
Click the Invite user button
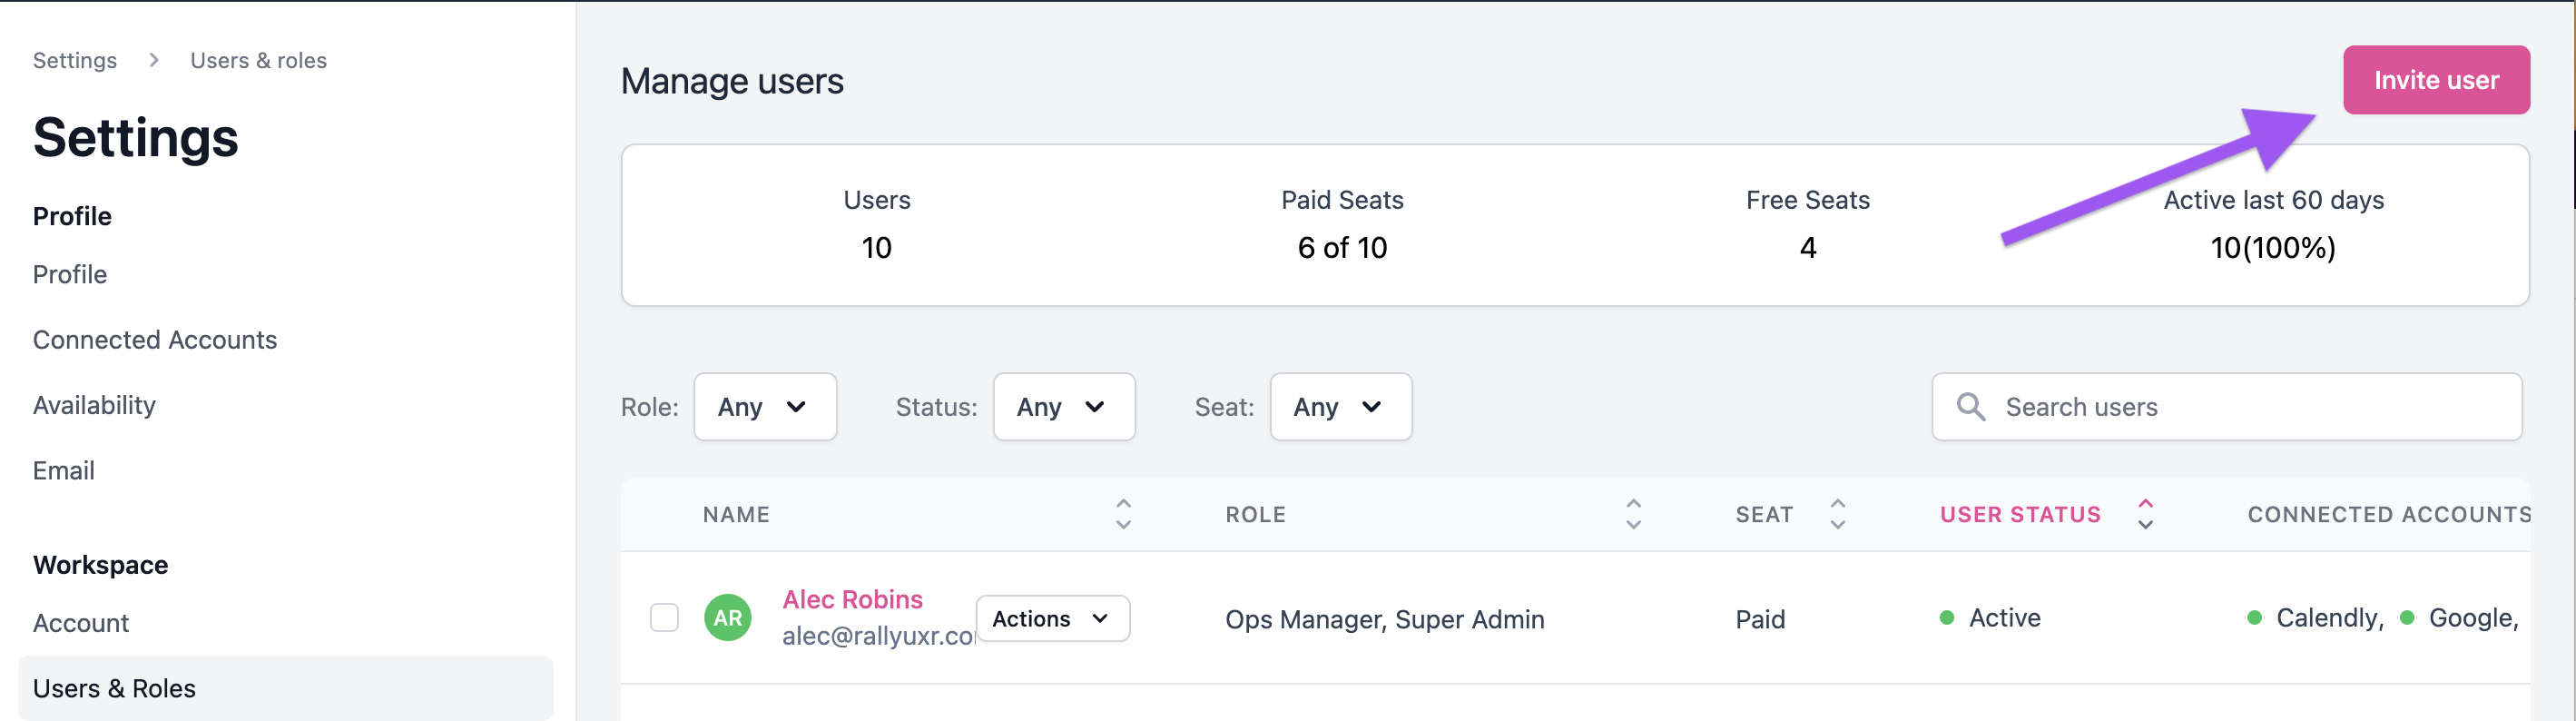tap(2435, 80)
